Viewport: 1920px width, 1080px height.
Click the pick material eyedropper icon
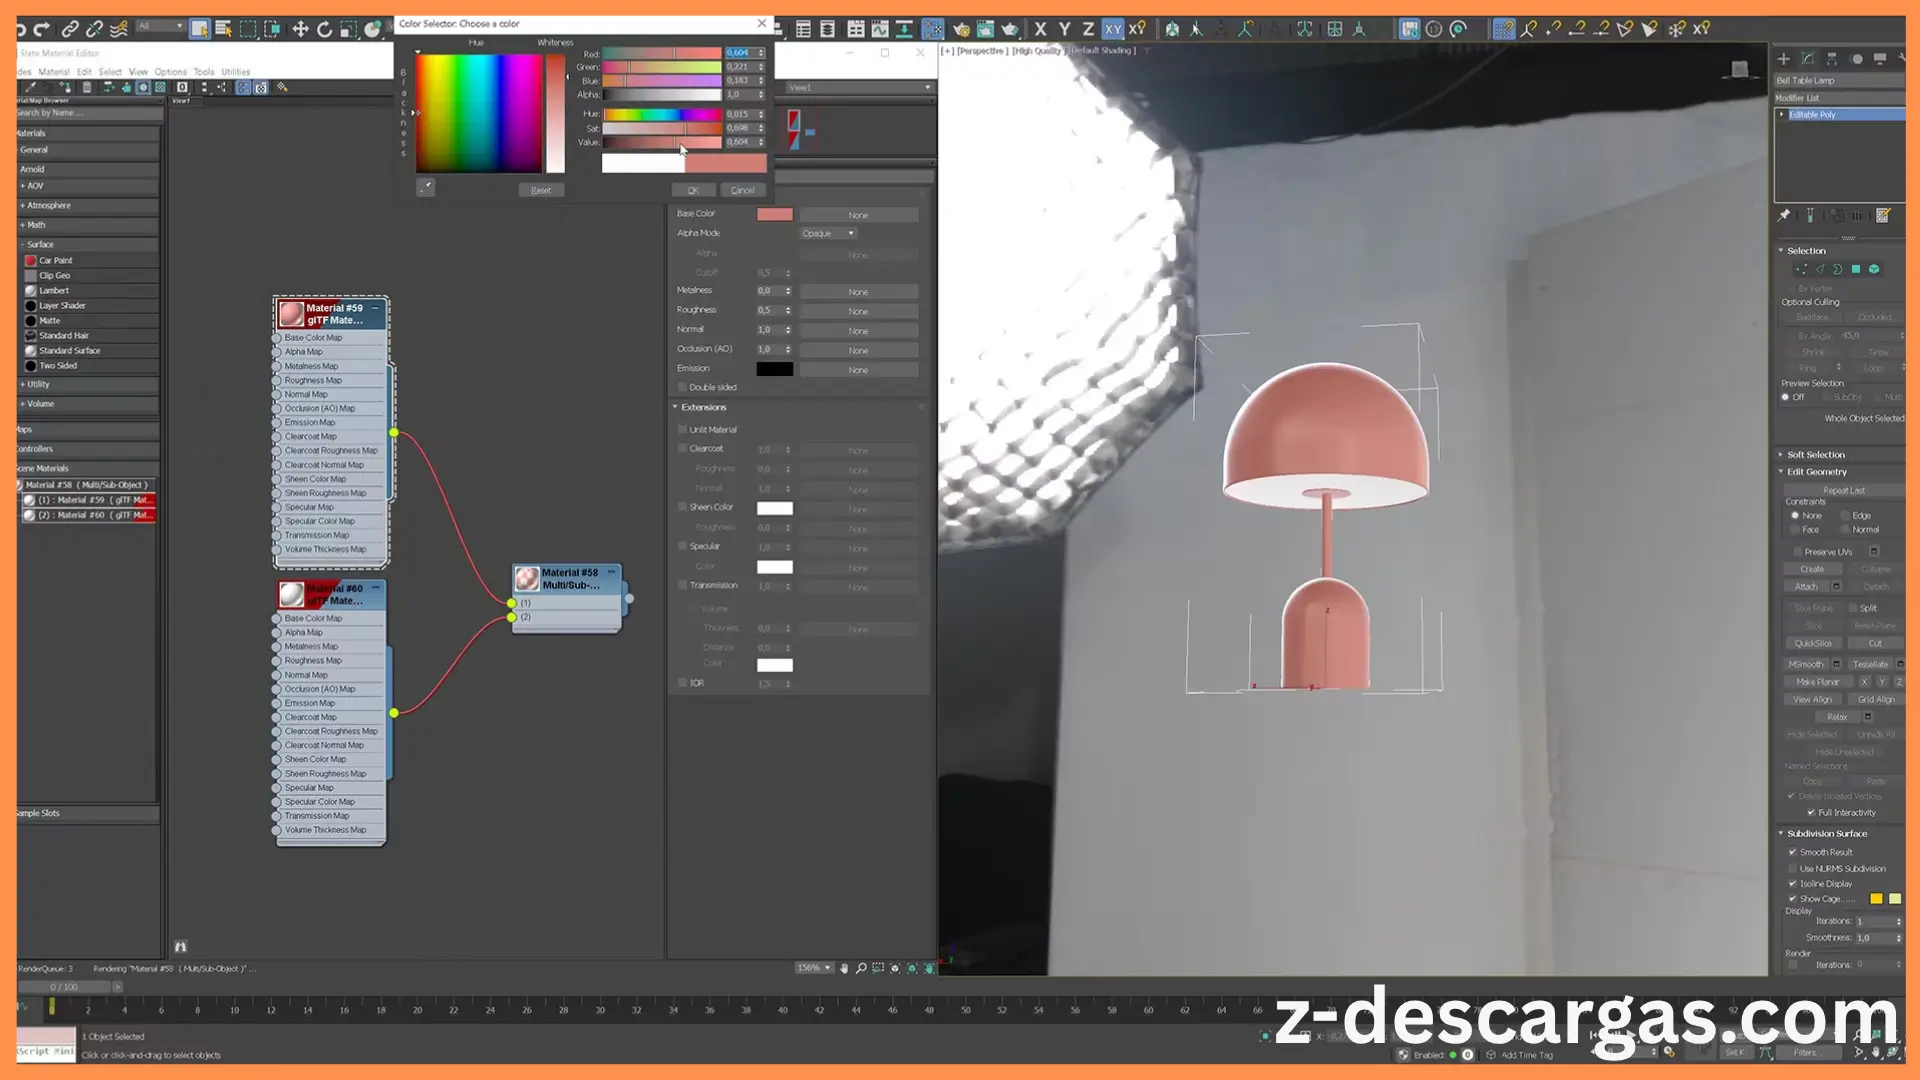pos(31,88)
